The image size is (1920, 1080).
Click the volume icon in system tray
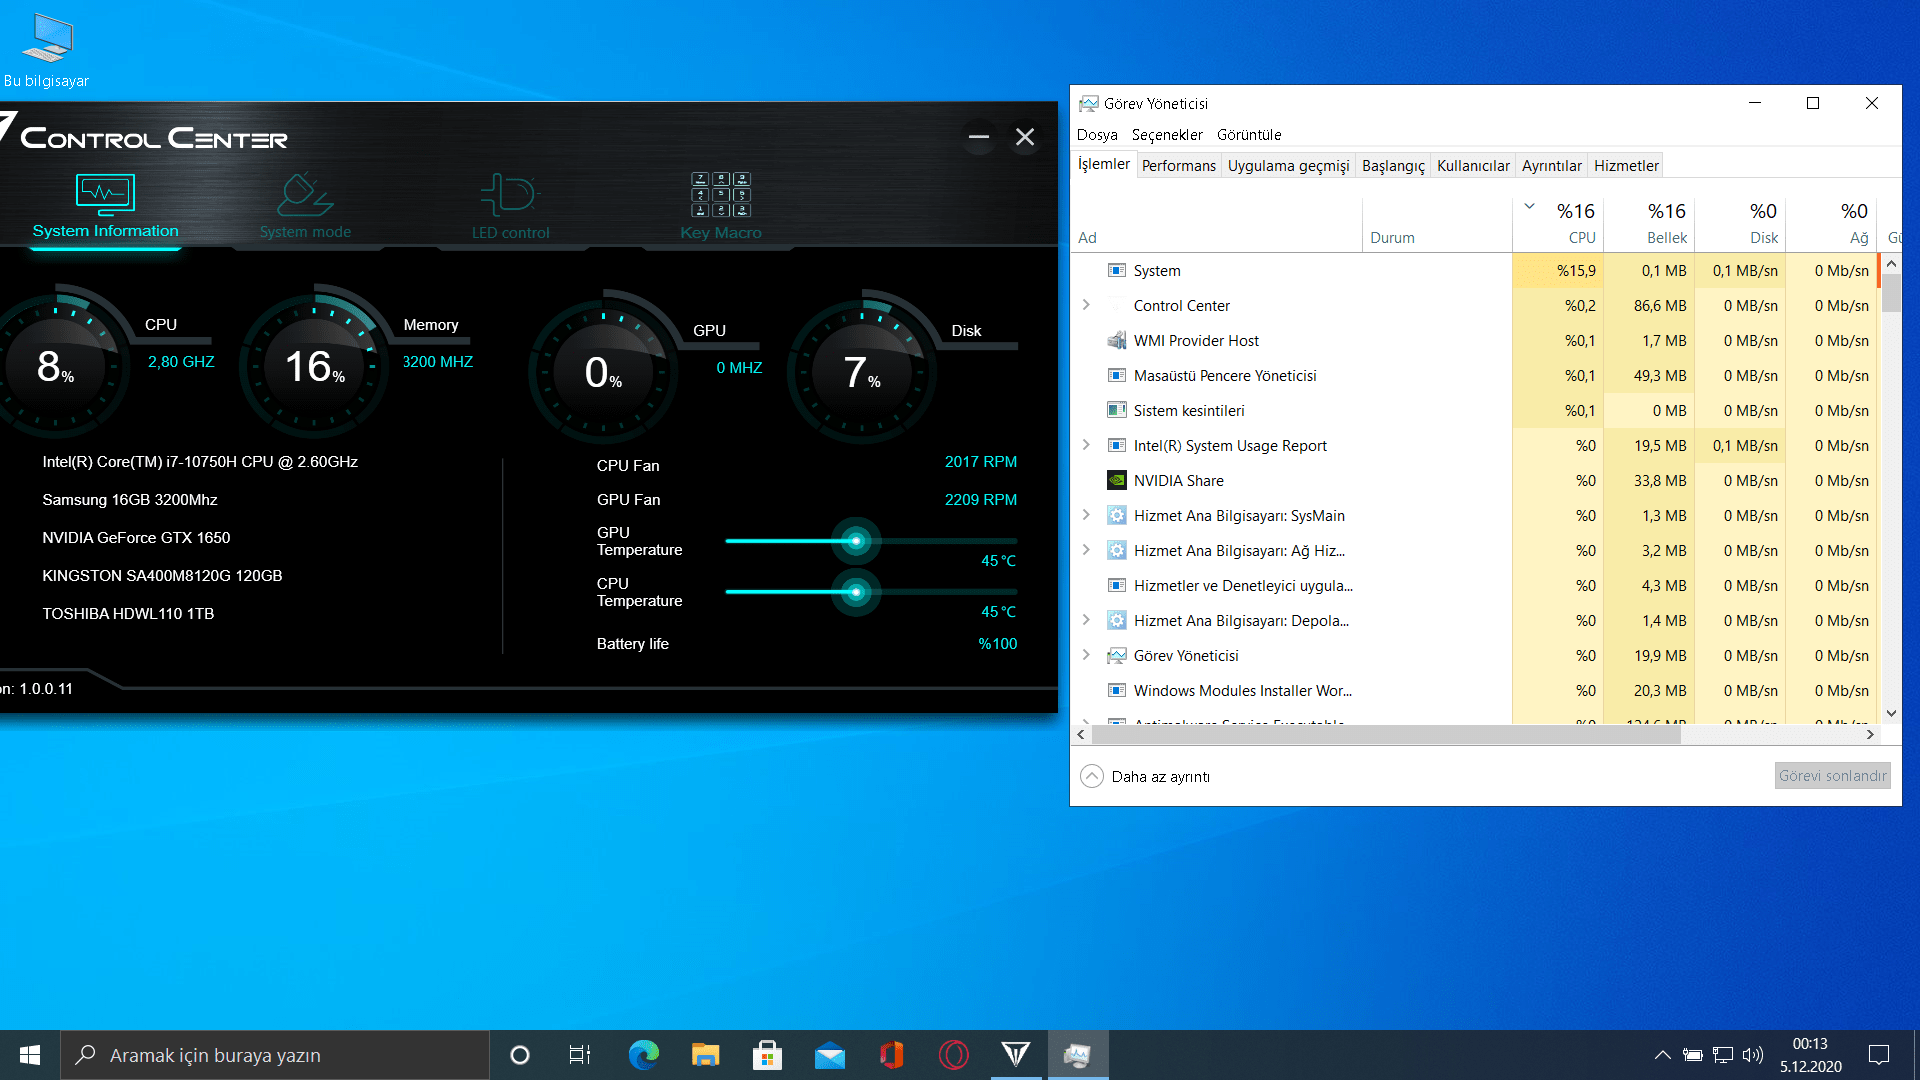click(x=1752, y=1055)
